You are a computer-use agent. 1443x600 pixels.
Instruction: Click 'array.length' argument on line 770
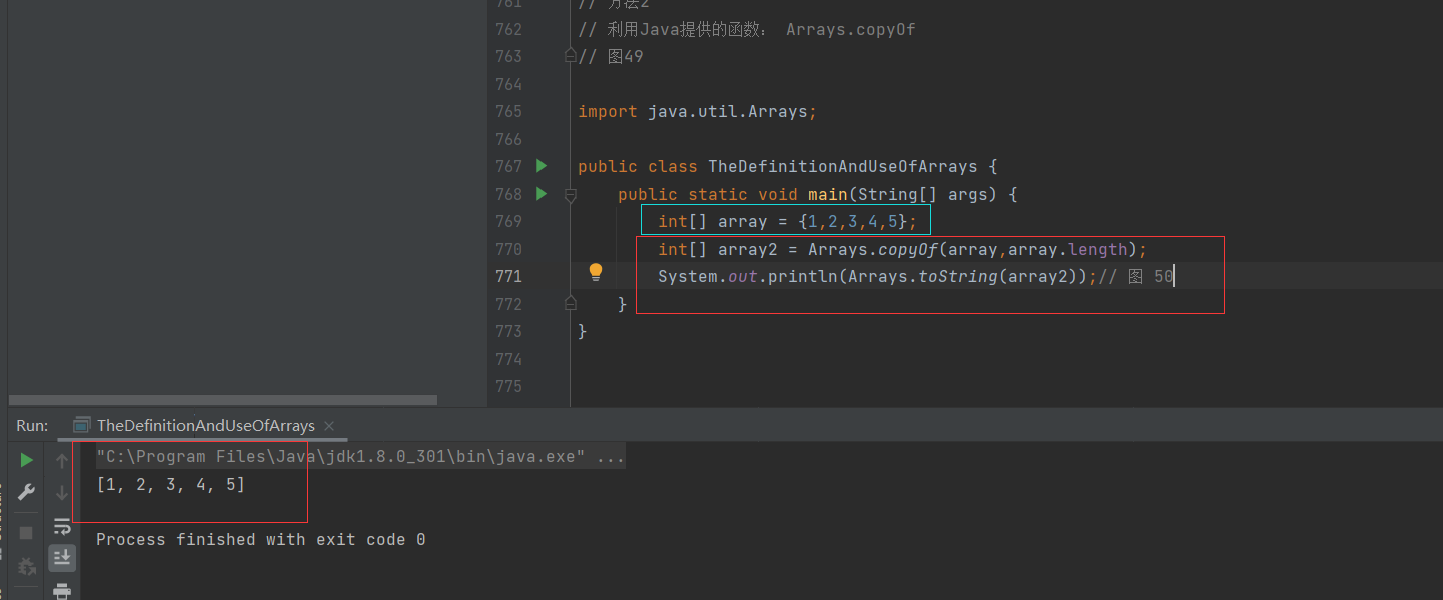tap(1068, 249)
